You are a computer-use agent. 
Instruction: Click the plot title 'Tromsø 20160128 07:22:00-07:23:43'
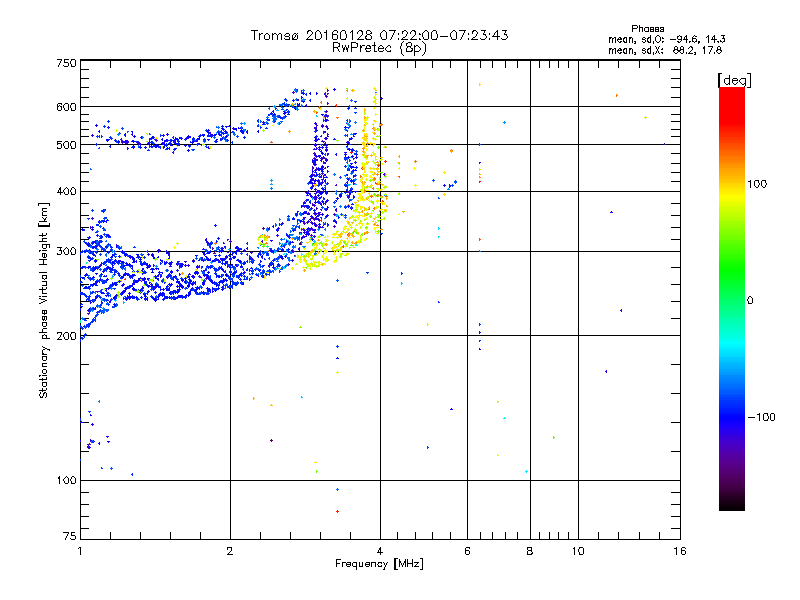[x=380, y=35]
